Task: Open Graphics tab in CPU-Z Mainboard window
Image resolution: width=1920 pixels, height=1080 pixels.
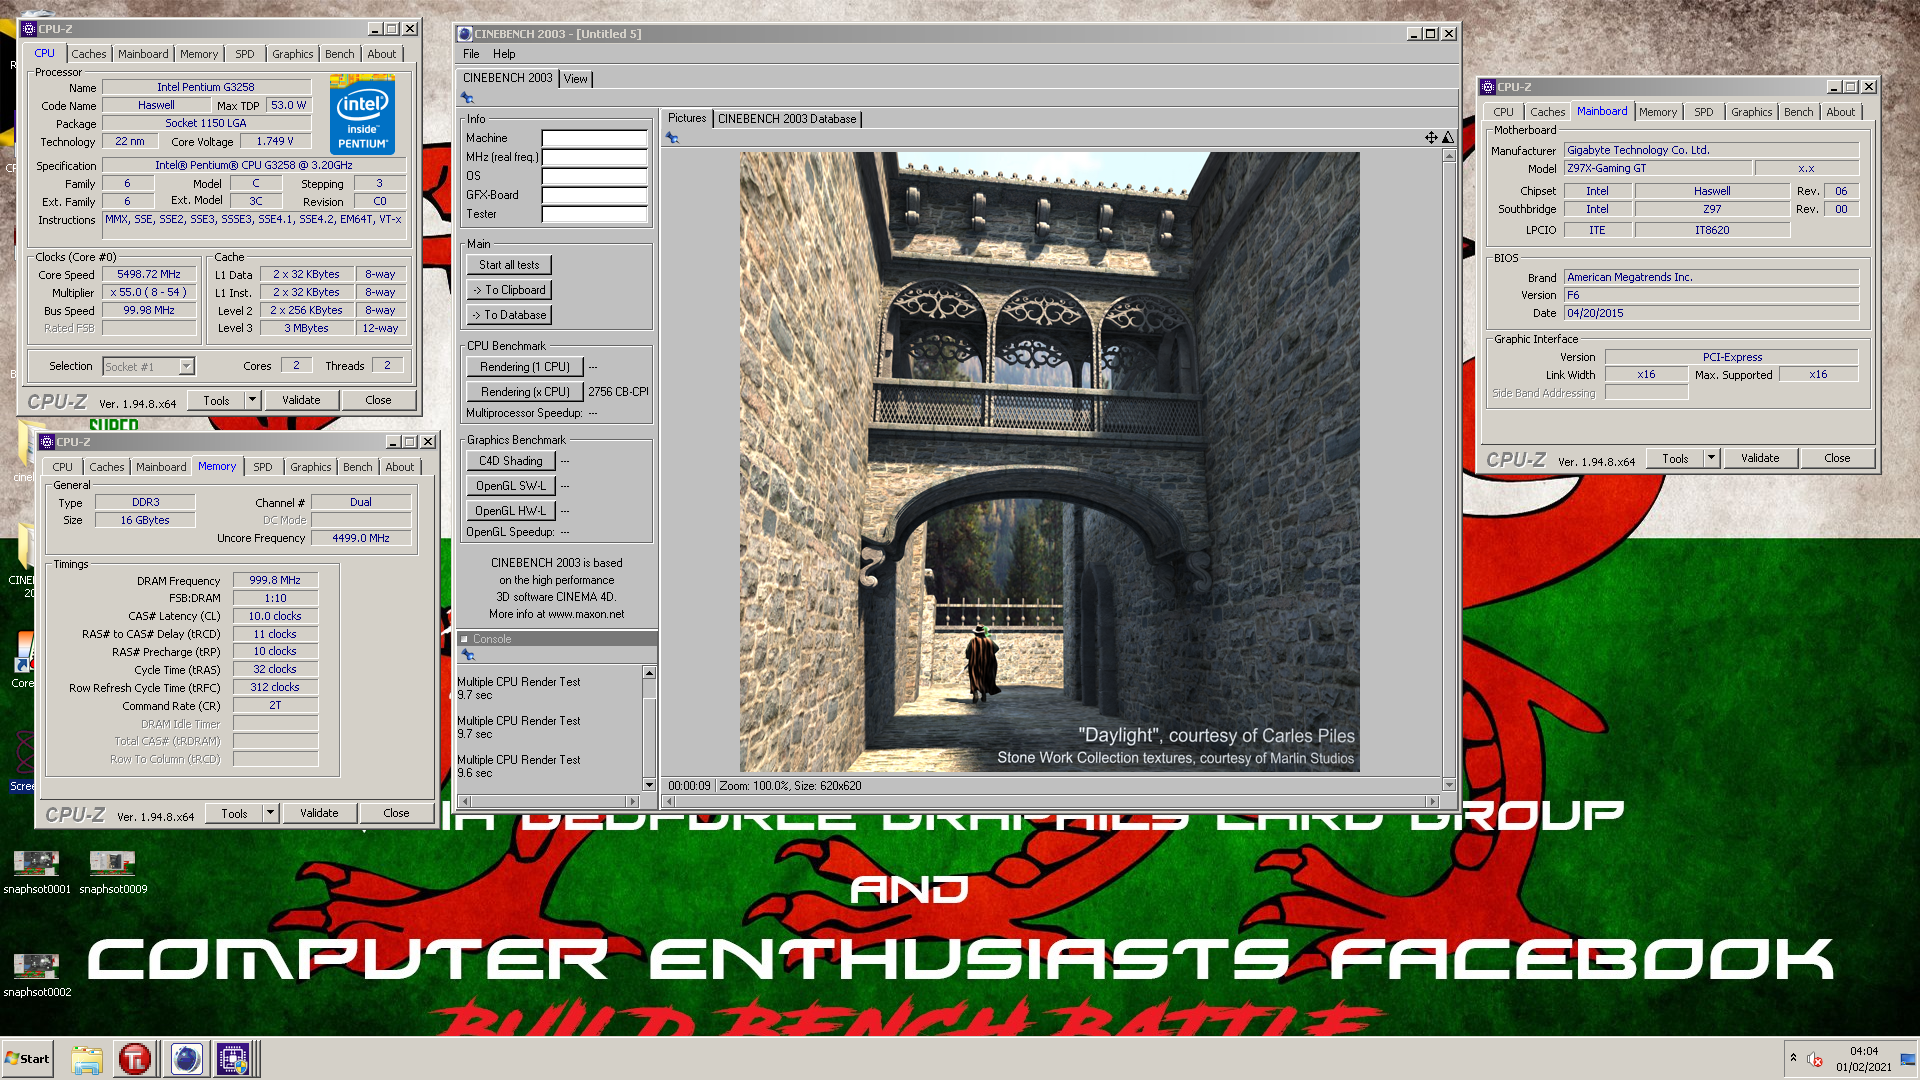Action: coord(1751,112)
